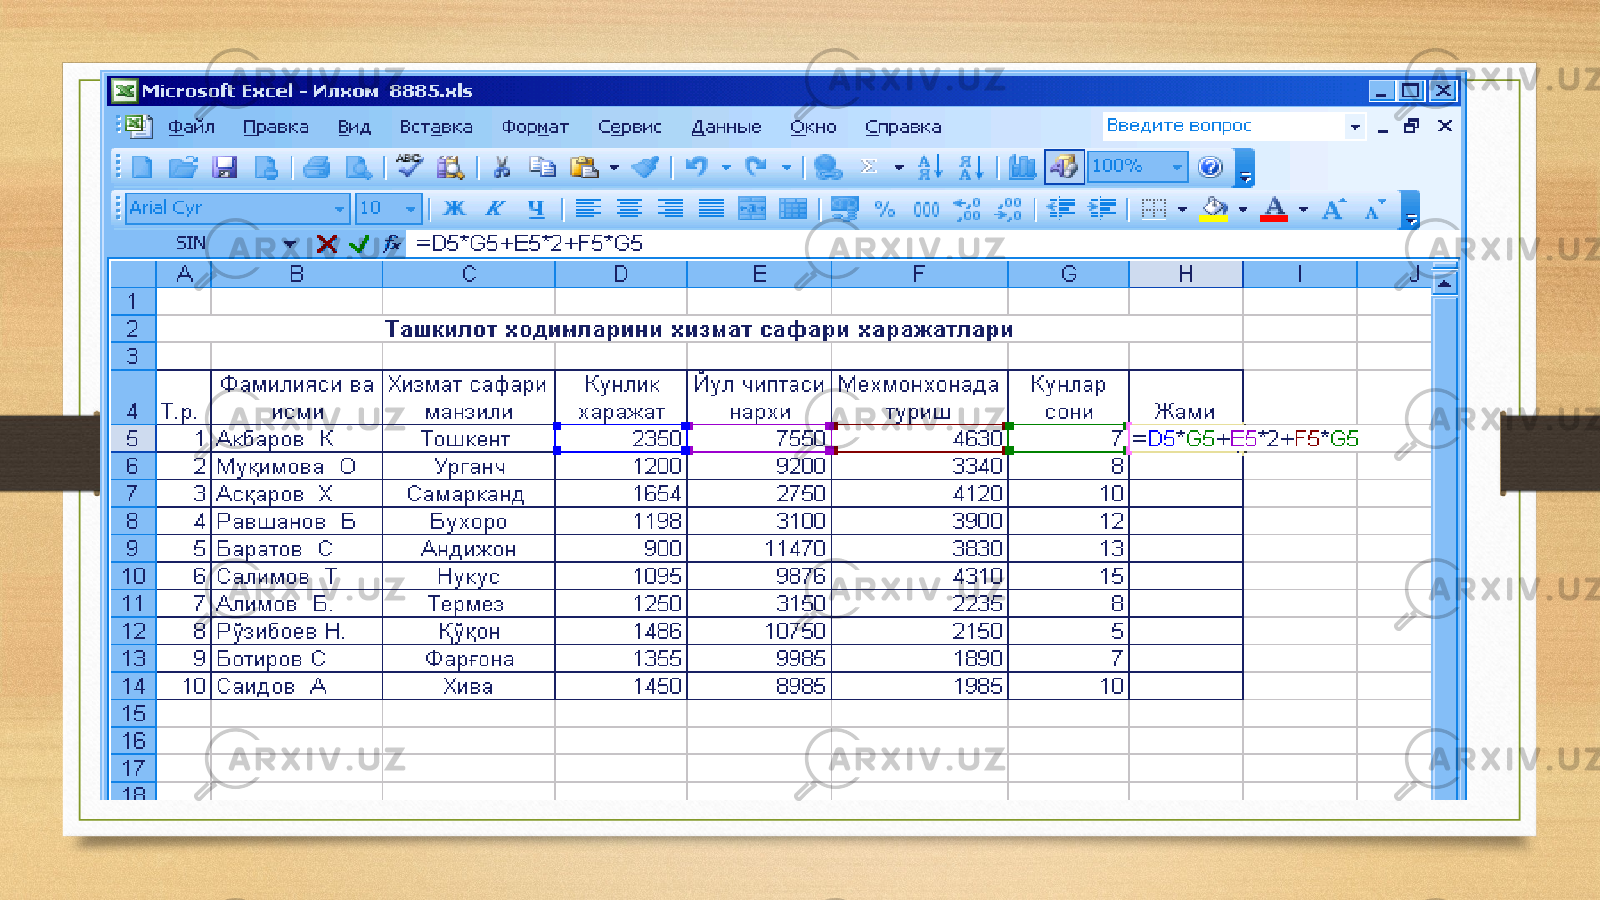
Task: Toggle bold Ж formatting
Action: pyautogui.click(x=454, y=209)
